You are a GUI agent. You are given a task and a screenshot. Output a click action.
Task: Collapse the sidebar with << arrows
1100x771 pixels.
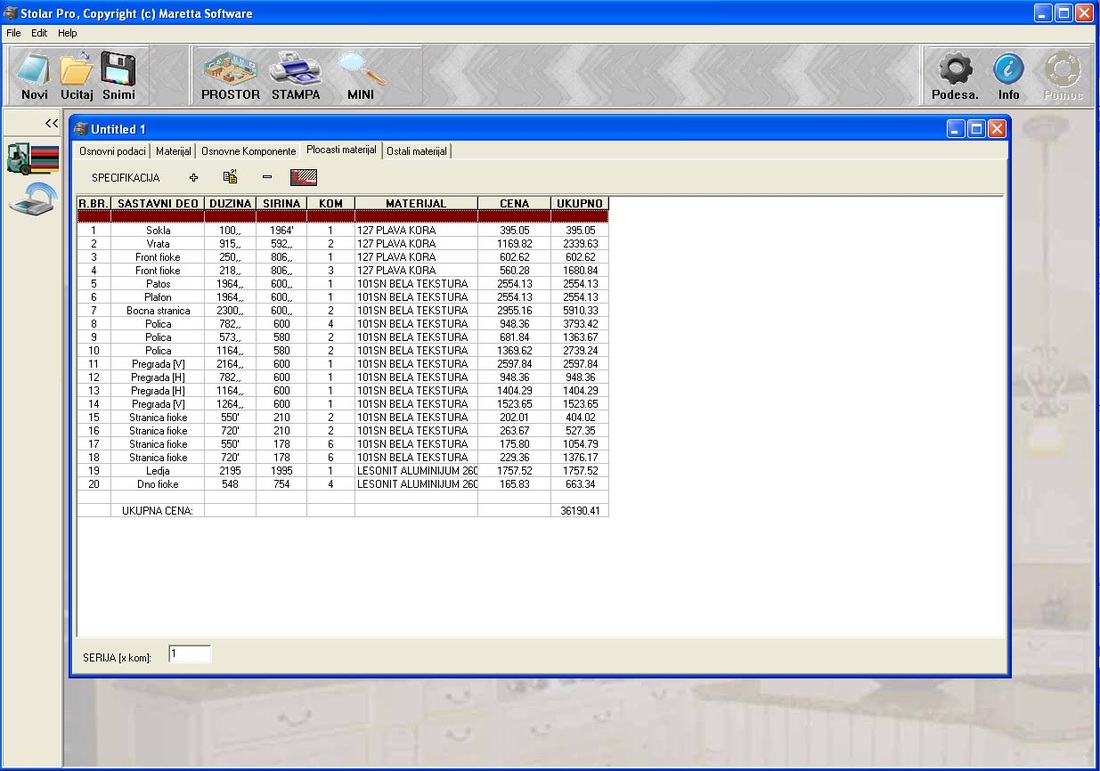tap(51, 123)
